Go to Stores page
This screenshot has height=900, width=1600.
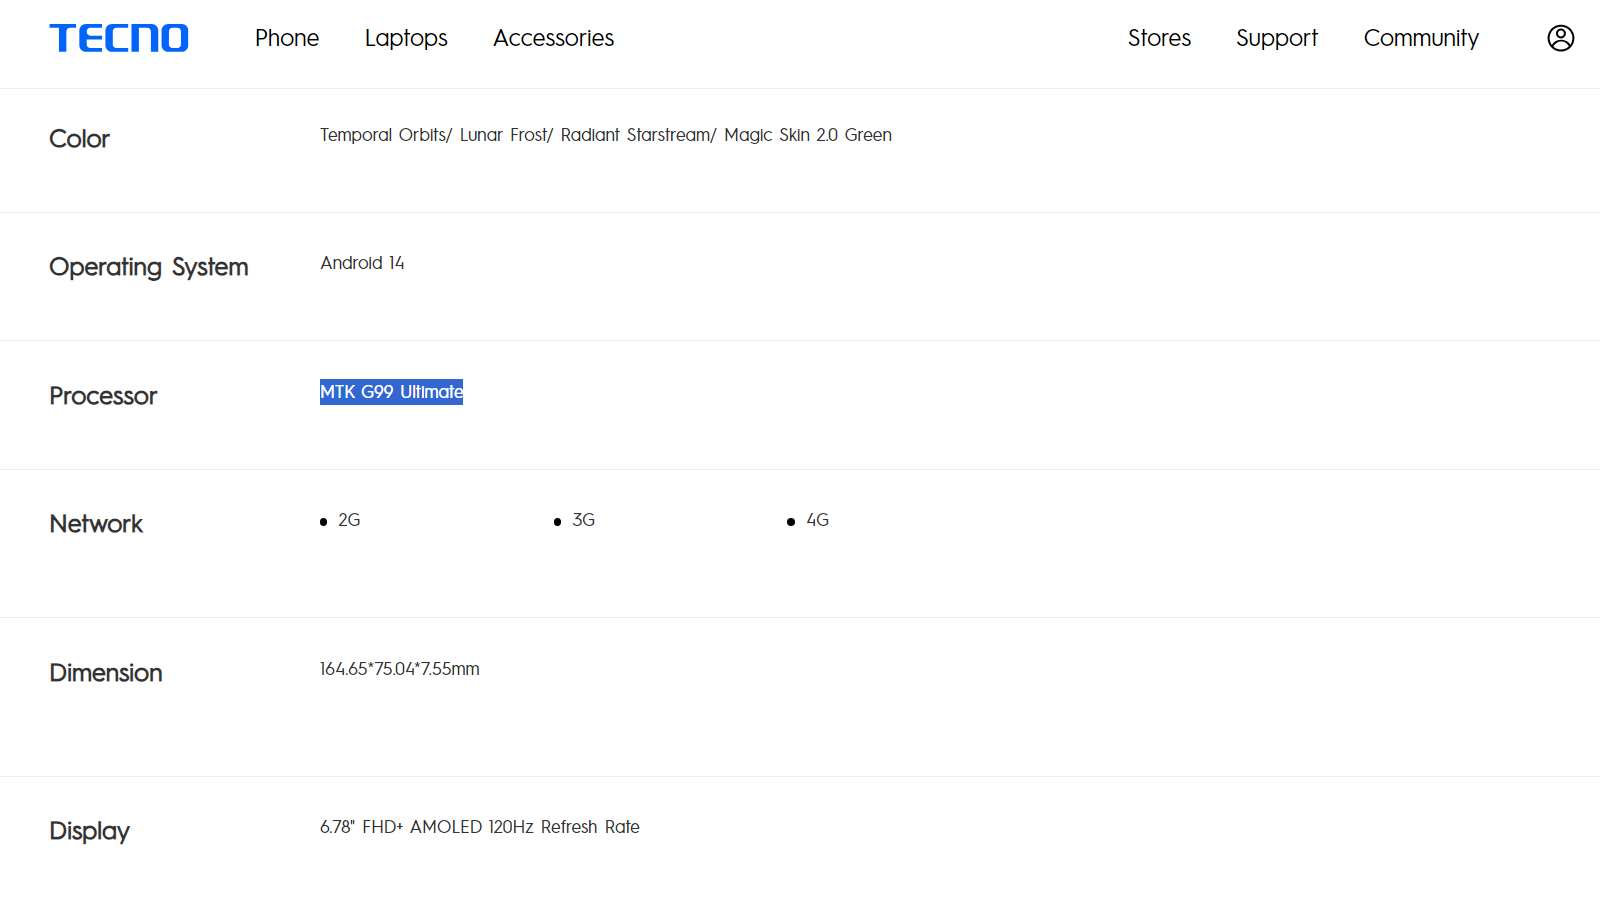(1159, 38)
